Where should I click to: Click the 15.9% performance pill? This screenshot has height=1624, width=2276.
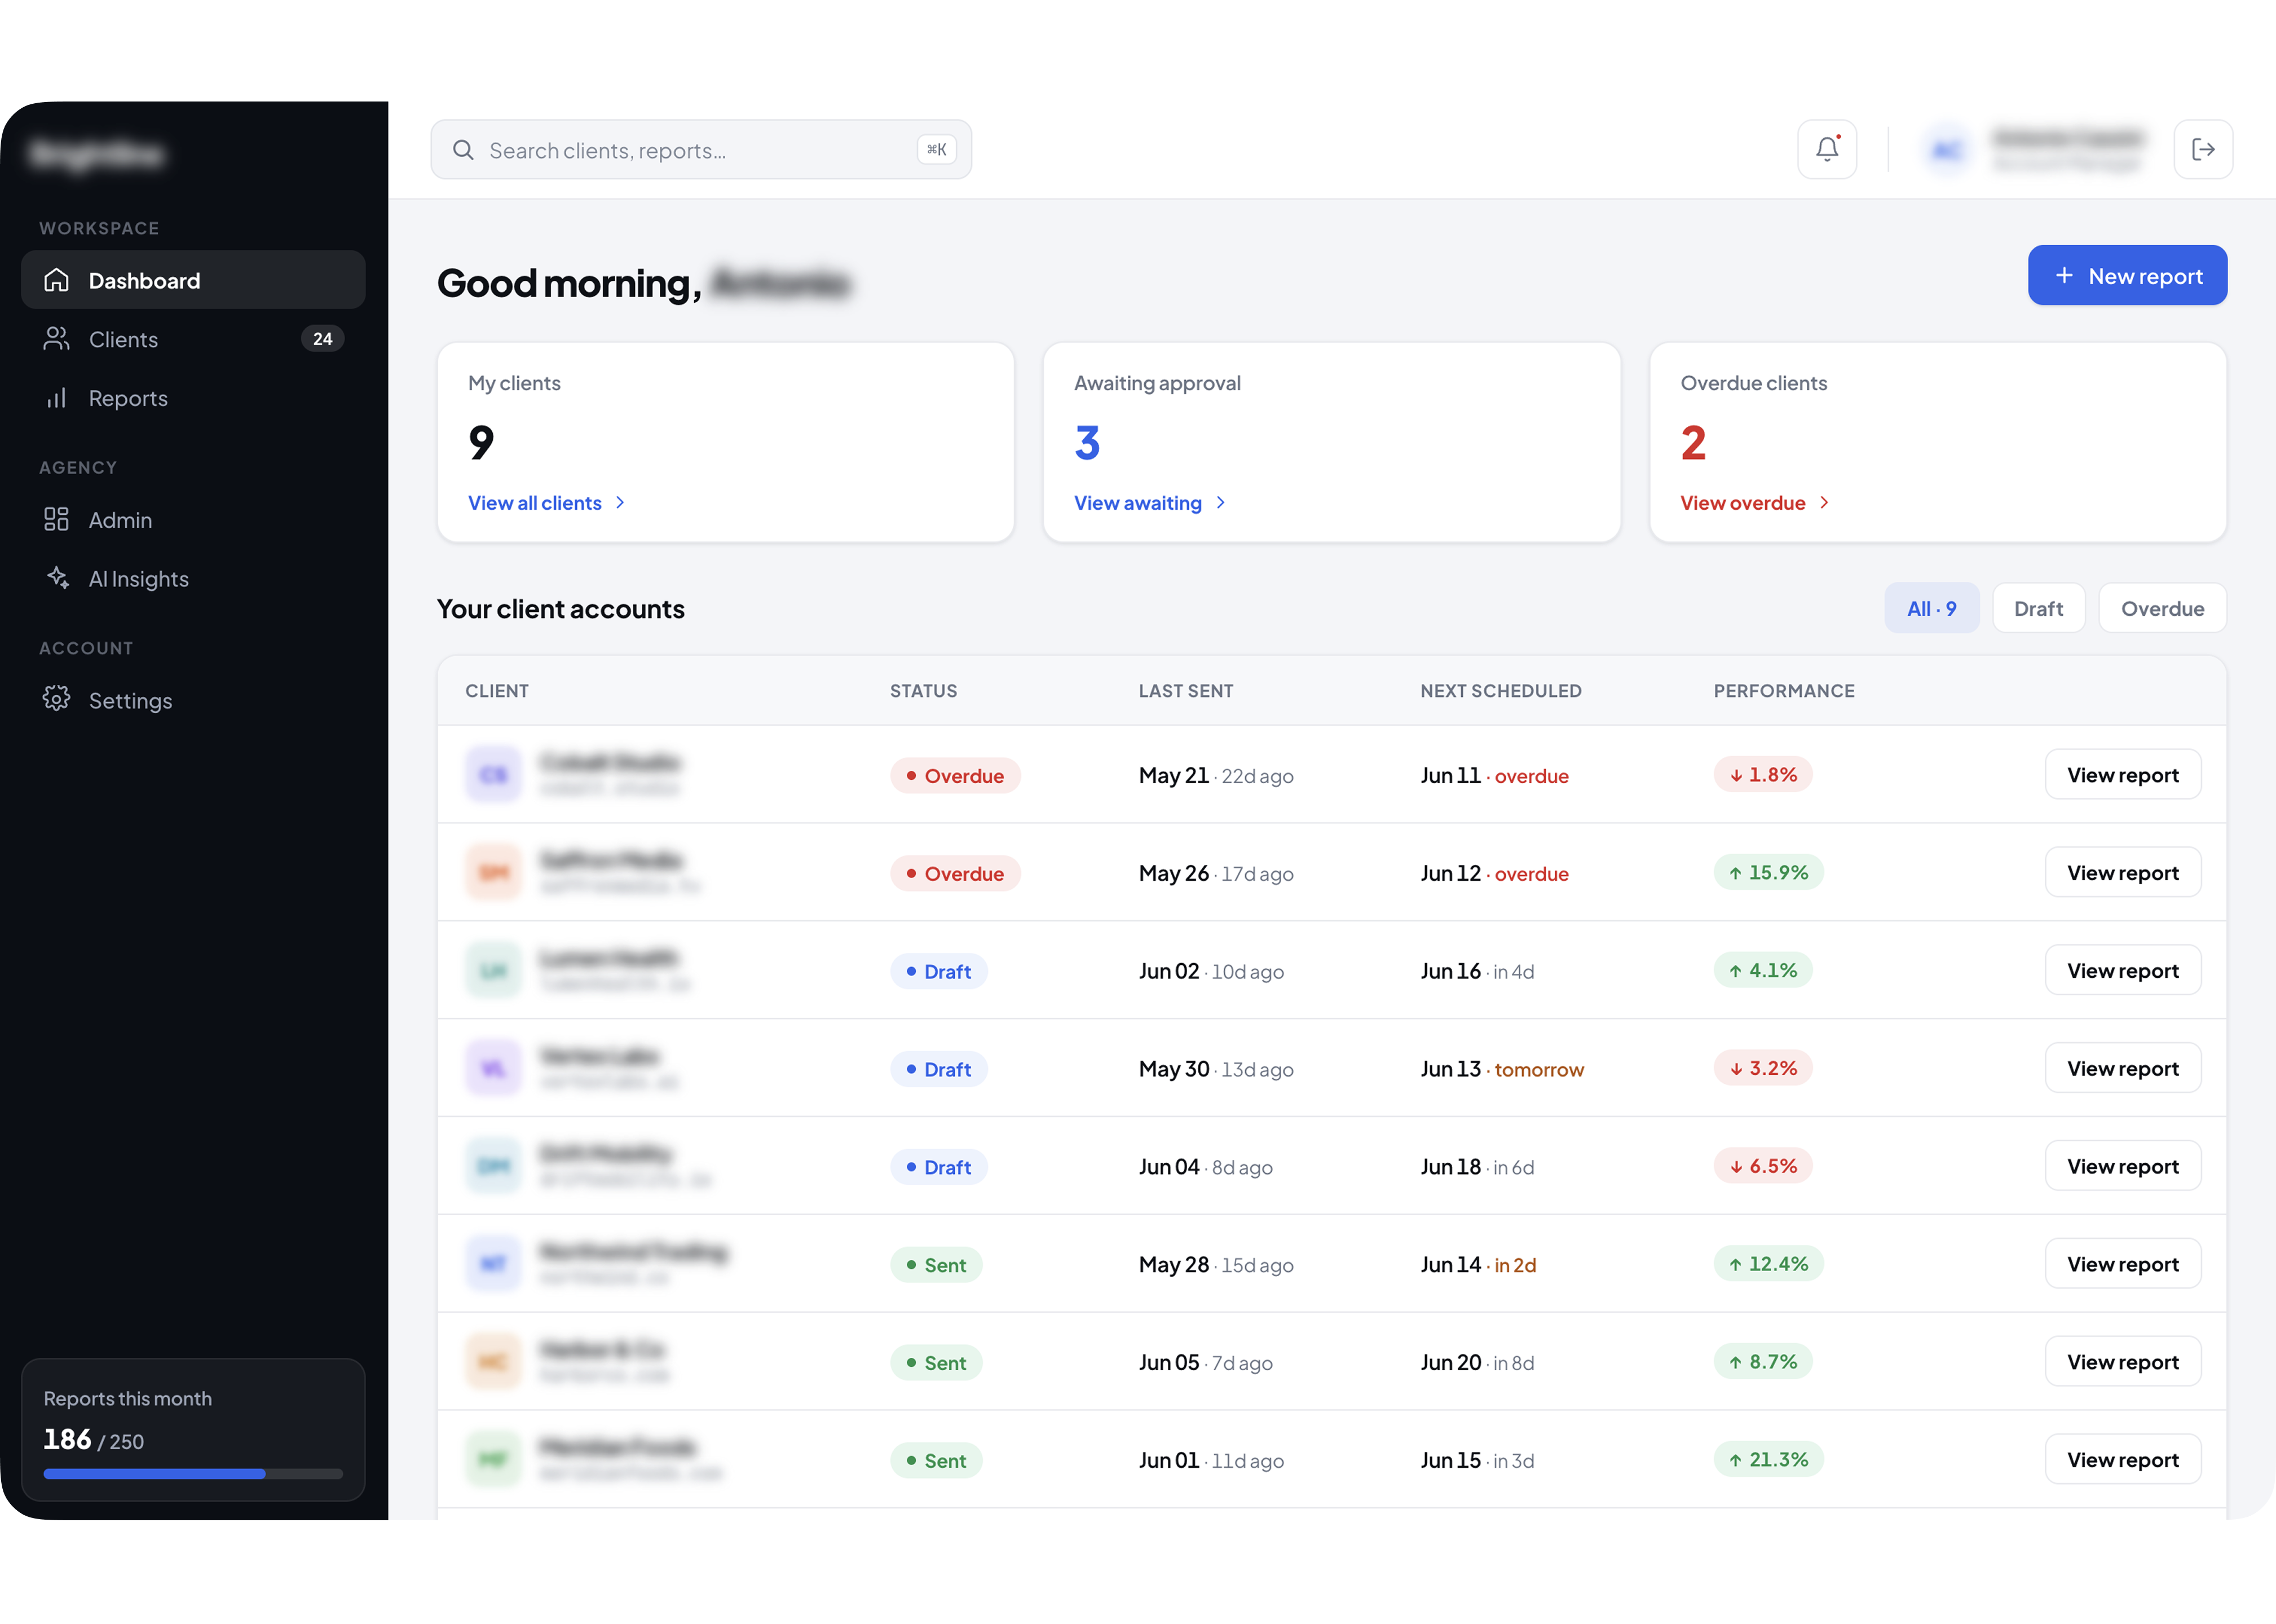(x=1768, y=873)
